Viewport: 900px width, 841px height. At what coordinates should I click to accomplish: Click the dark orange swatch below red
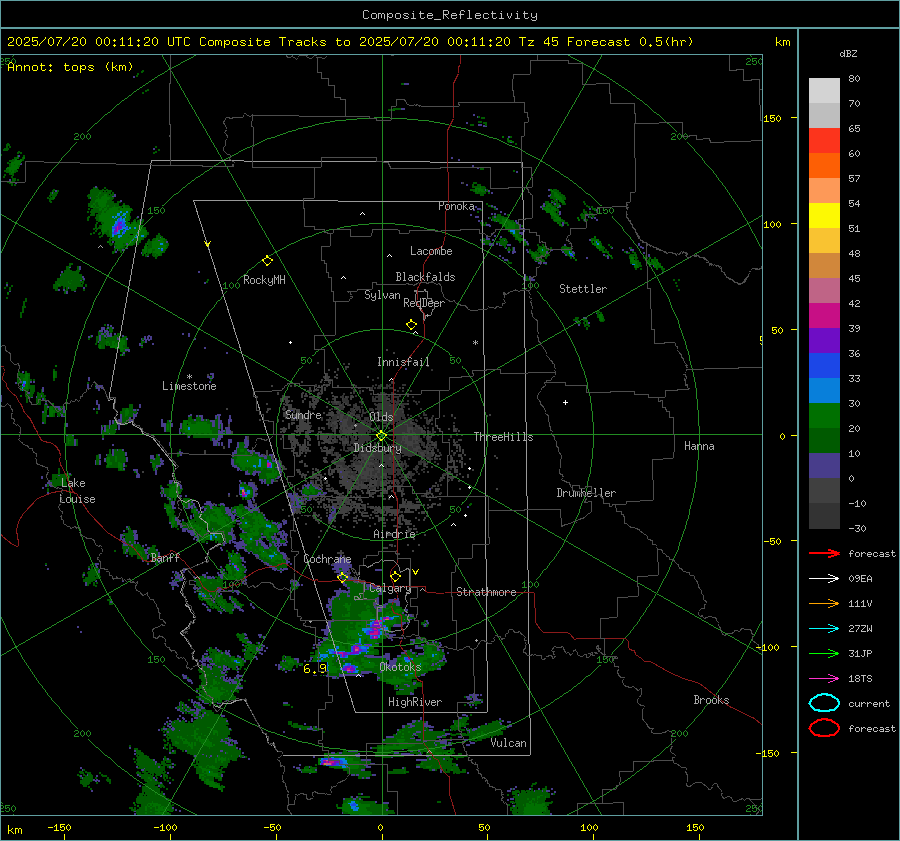(x=824, y=165)
